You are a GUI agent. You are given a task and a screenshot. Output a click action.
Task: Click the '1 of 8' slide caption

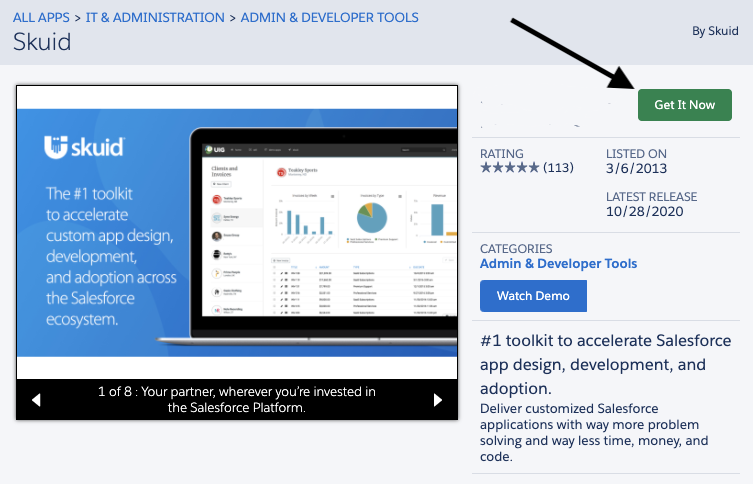click(236, 399)
